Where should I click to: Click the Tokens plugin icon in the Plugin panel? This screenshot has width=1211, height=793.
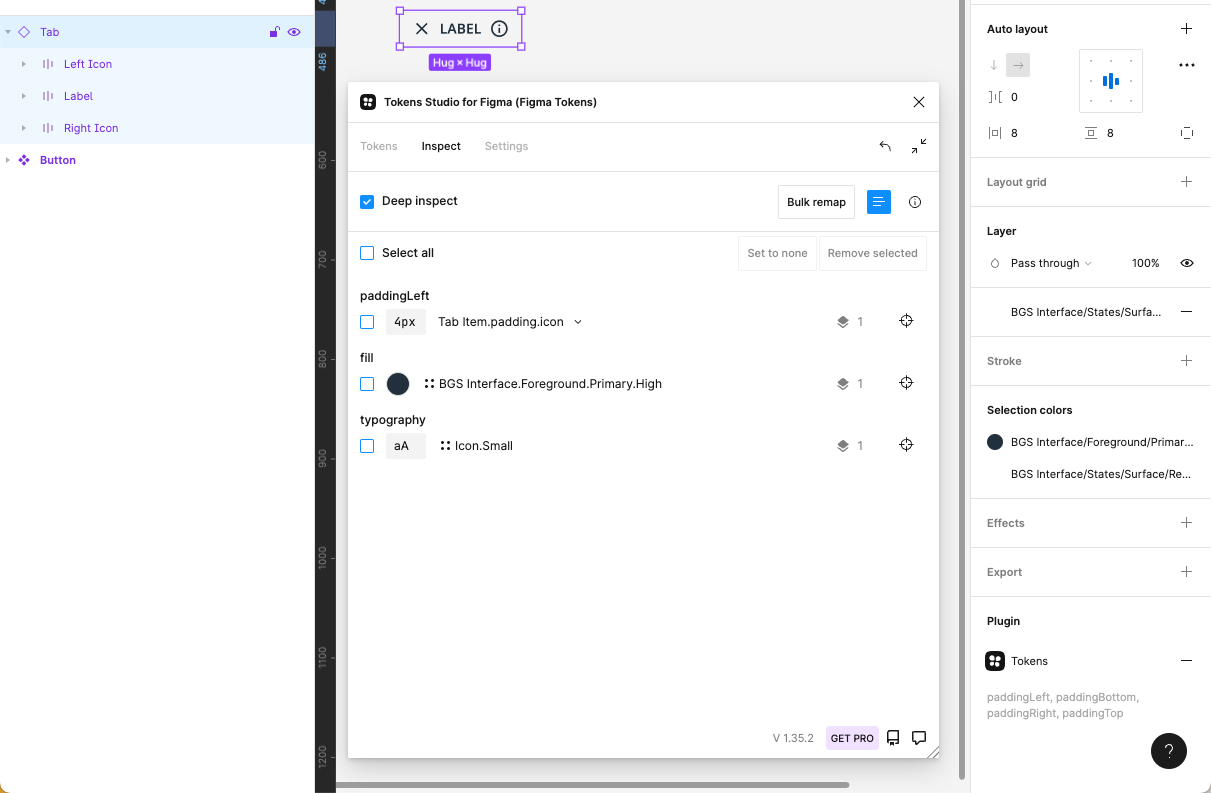coord(995,661)
